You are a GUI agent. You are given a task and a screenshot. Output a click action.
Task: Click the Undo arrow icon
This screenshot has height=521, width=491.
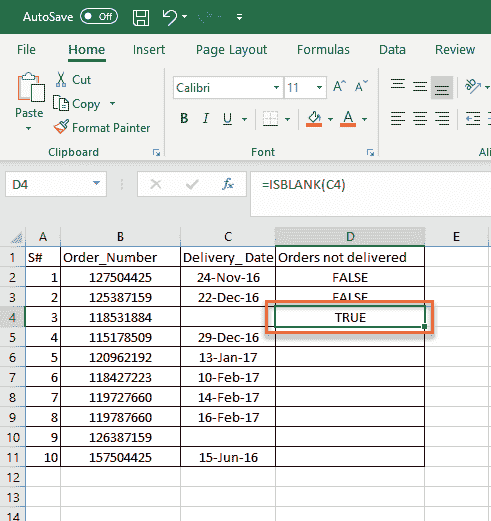tap(170, 17)
